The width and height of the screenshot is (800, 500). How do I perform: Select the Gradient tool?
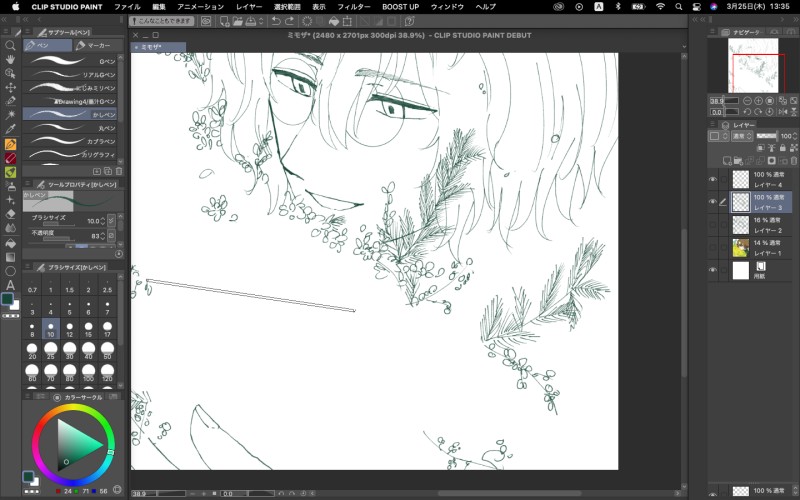click(x=10, y=257)
